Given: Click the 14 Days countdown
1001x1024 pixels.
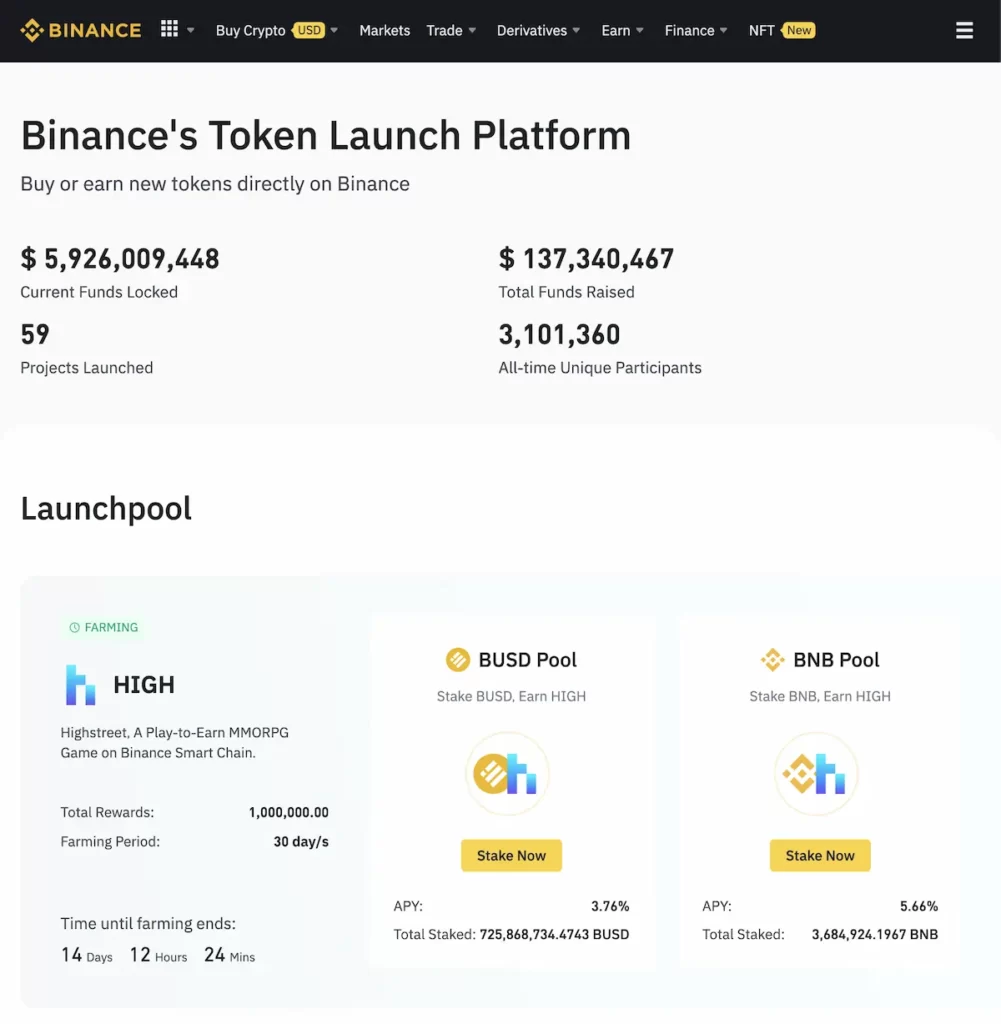Looking at the screenshot, I should pos(87,955).
